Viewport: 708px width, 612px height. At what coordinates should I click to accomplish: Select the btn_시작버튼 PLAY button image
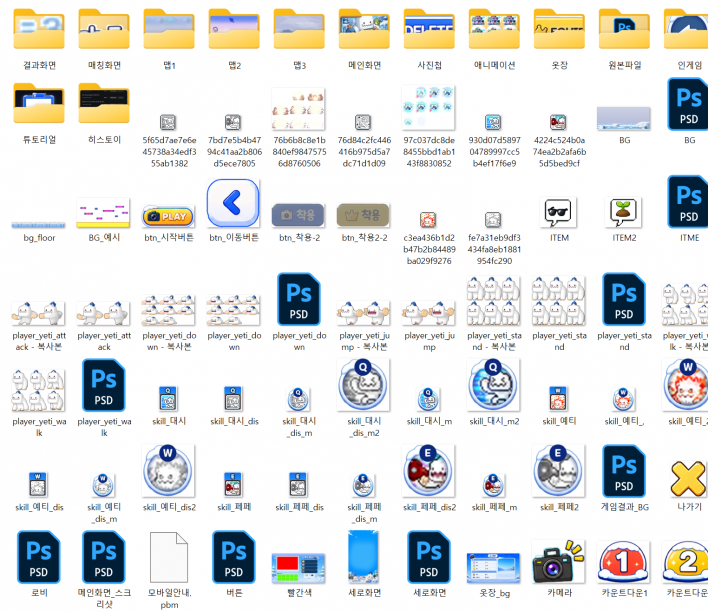[168, 216]
